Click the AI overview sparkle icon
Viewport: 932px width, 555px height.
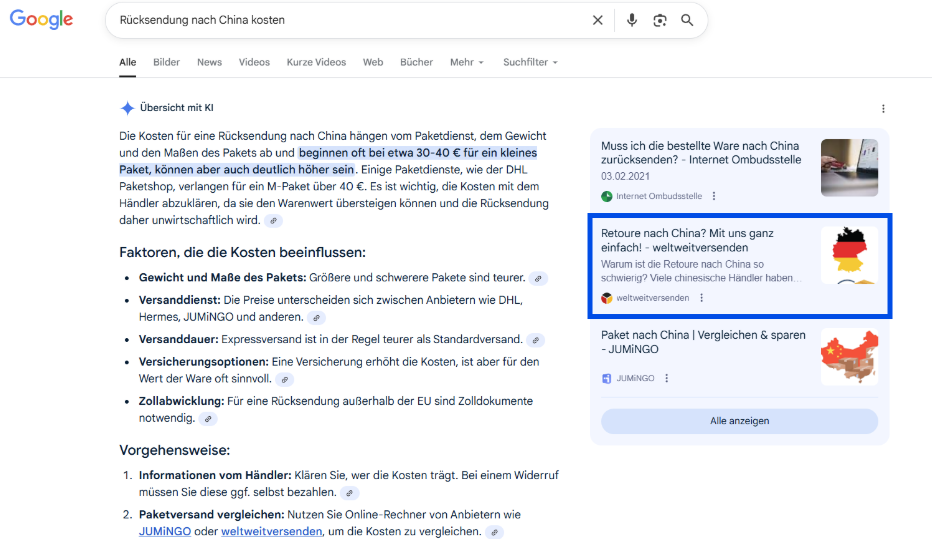(127, 108)
